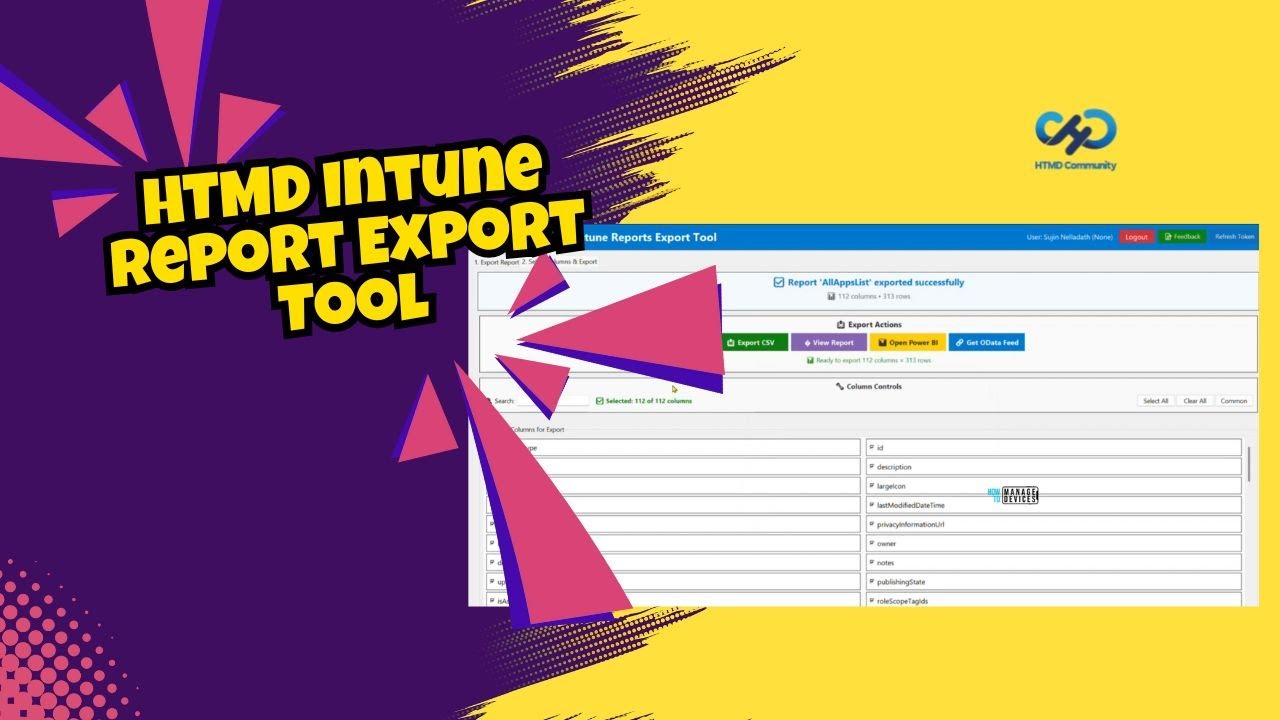1280x720 pixels.
Task: Click Select All columns button
Action: 1156,401
